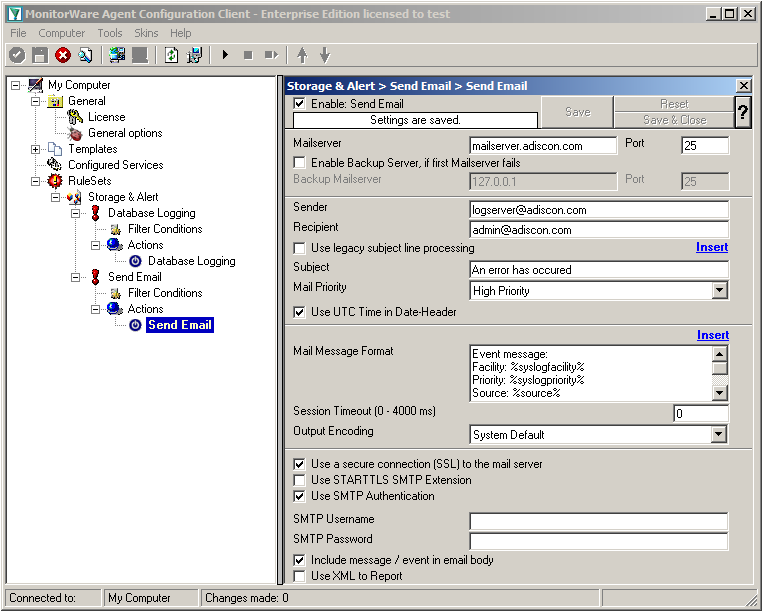Move item up with the arrow icon
The width and height of the screenshot is (763, 612).
[302, 55]
